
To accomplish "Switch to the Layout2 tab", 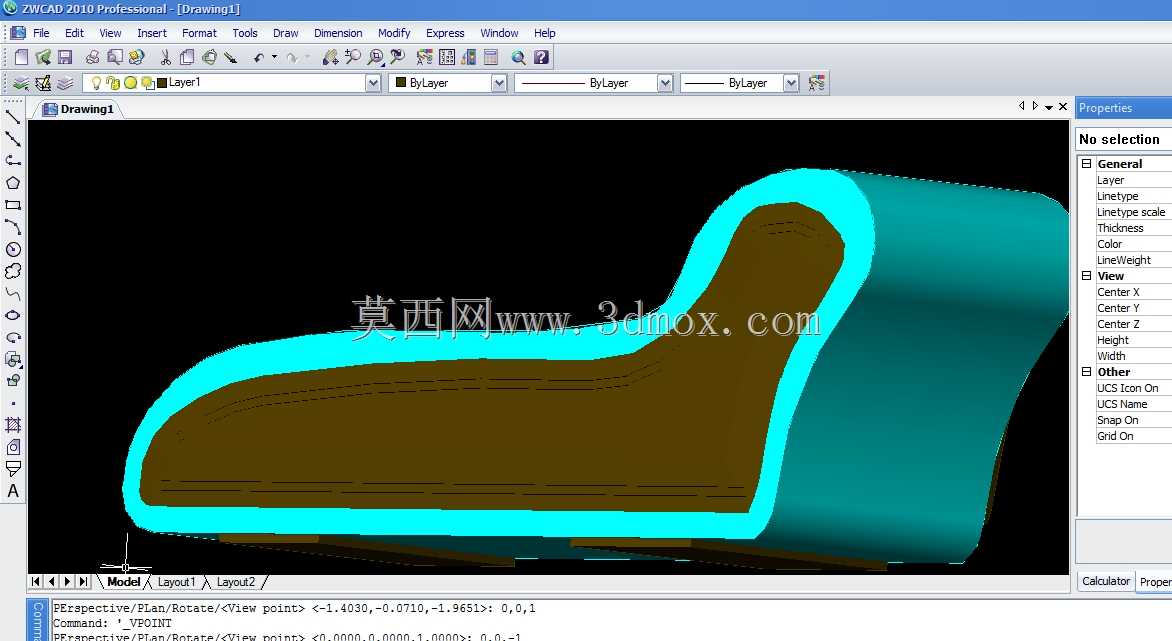I will click(235, 582).
